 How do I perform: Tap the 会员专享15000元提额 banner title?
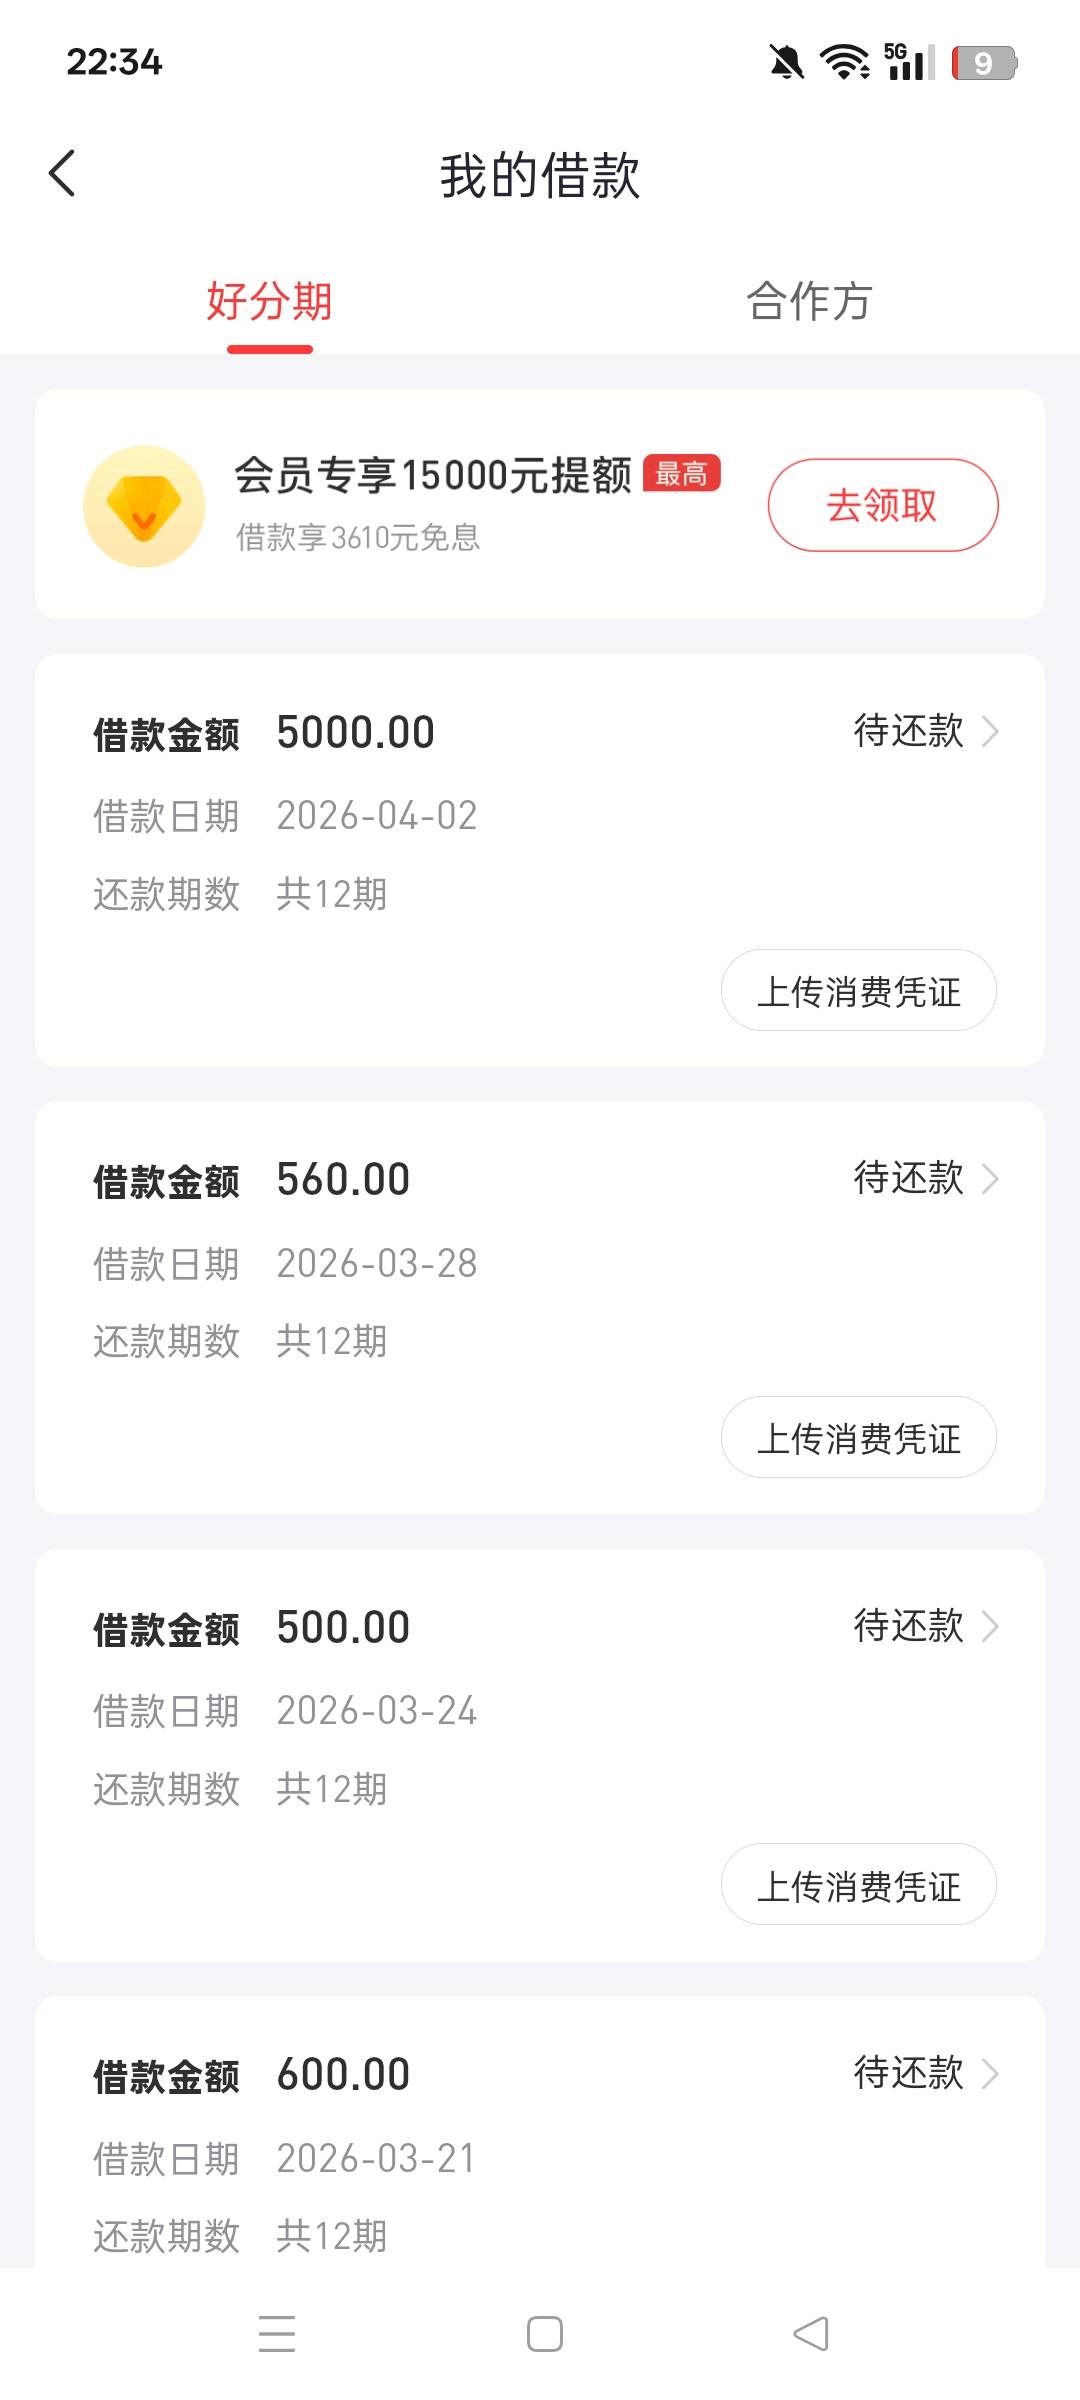click(x=432, y=476)
